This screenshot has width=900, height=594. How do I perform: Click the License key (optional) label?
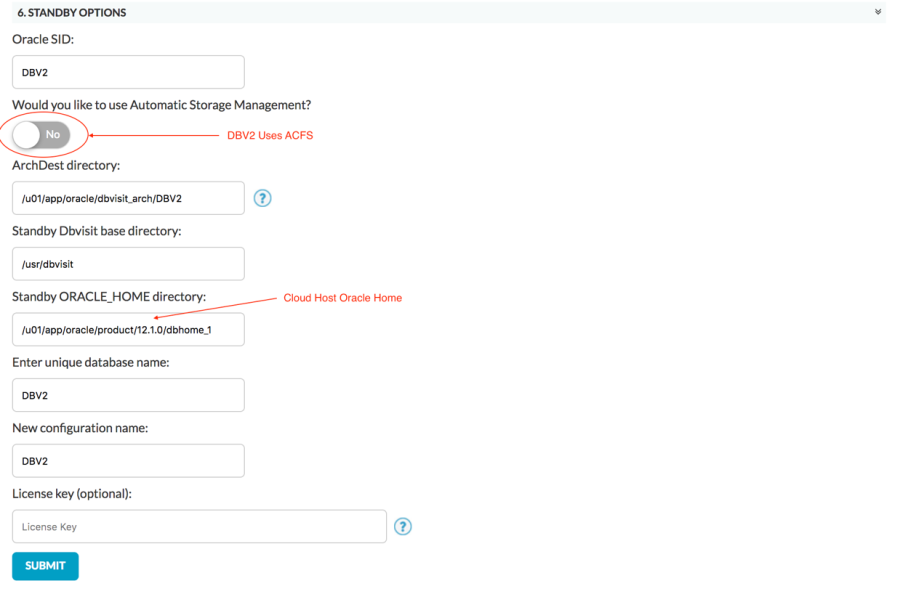point(72,494)
